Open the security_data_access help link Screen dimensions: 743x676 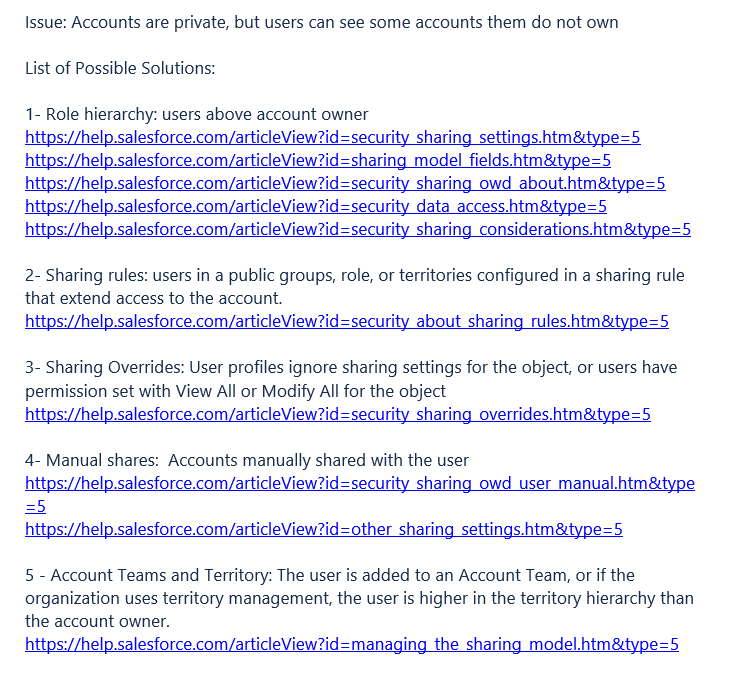point(316,206)
